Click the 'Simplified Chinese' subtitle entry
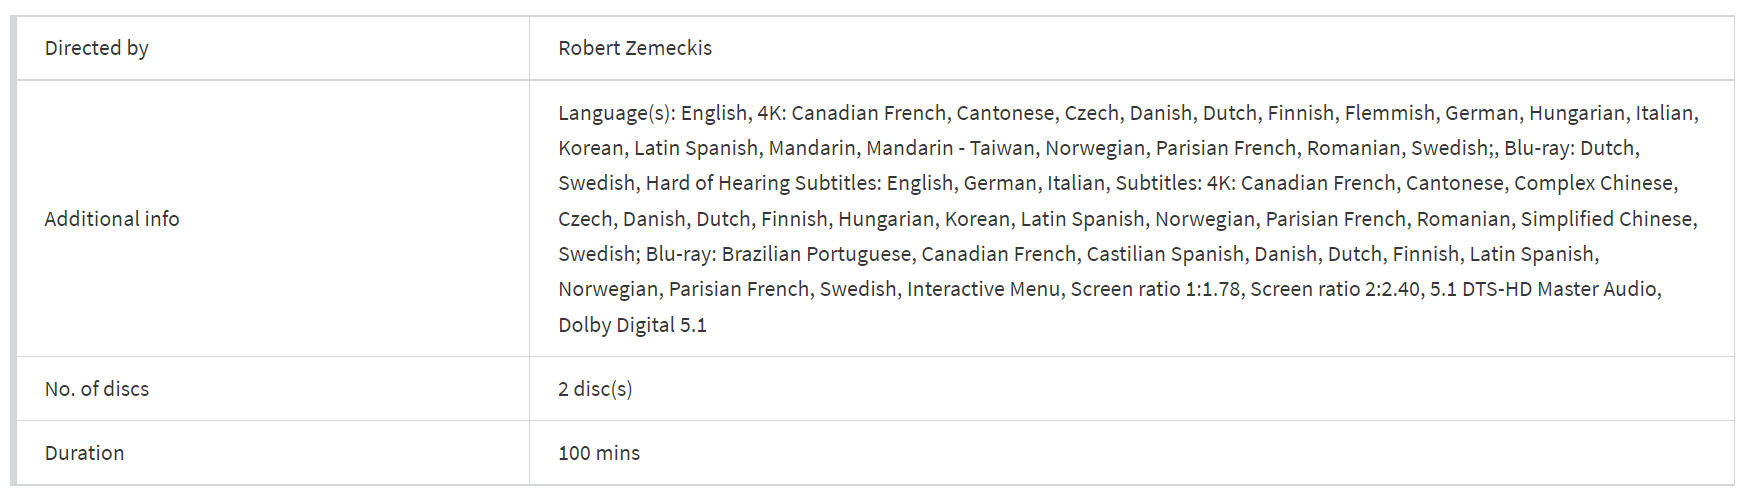The image size is (1747, 491). tap(1606, 219)
